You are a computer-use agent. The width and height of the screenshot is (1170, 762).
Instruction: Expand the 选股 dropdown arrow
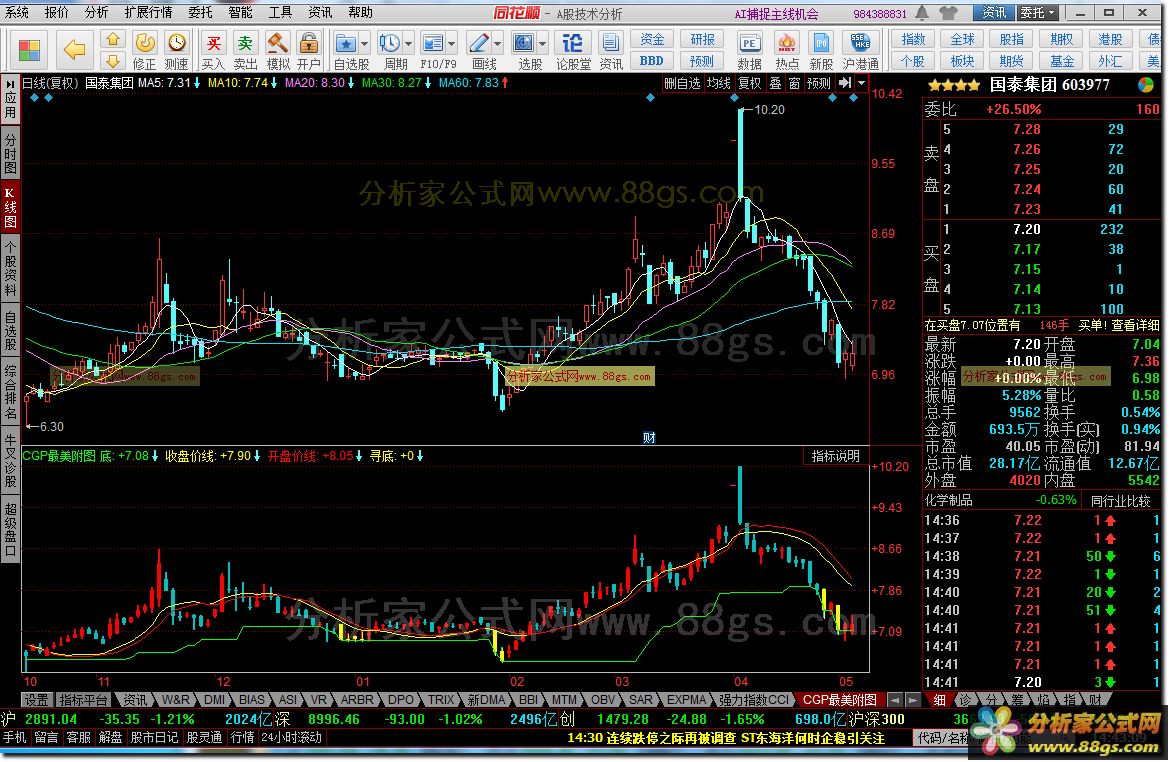pyautogui.click(x=542, y=44)
